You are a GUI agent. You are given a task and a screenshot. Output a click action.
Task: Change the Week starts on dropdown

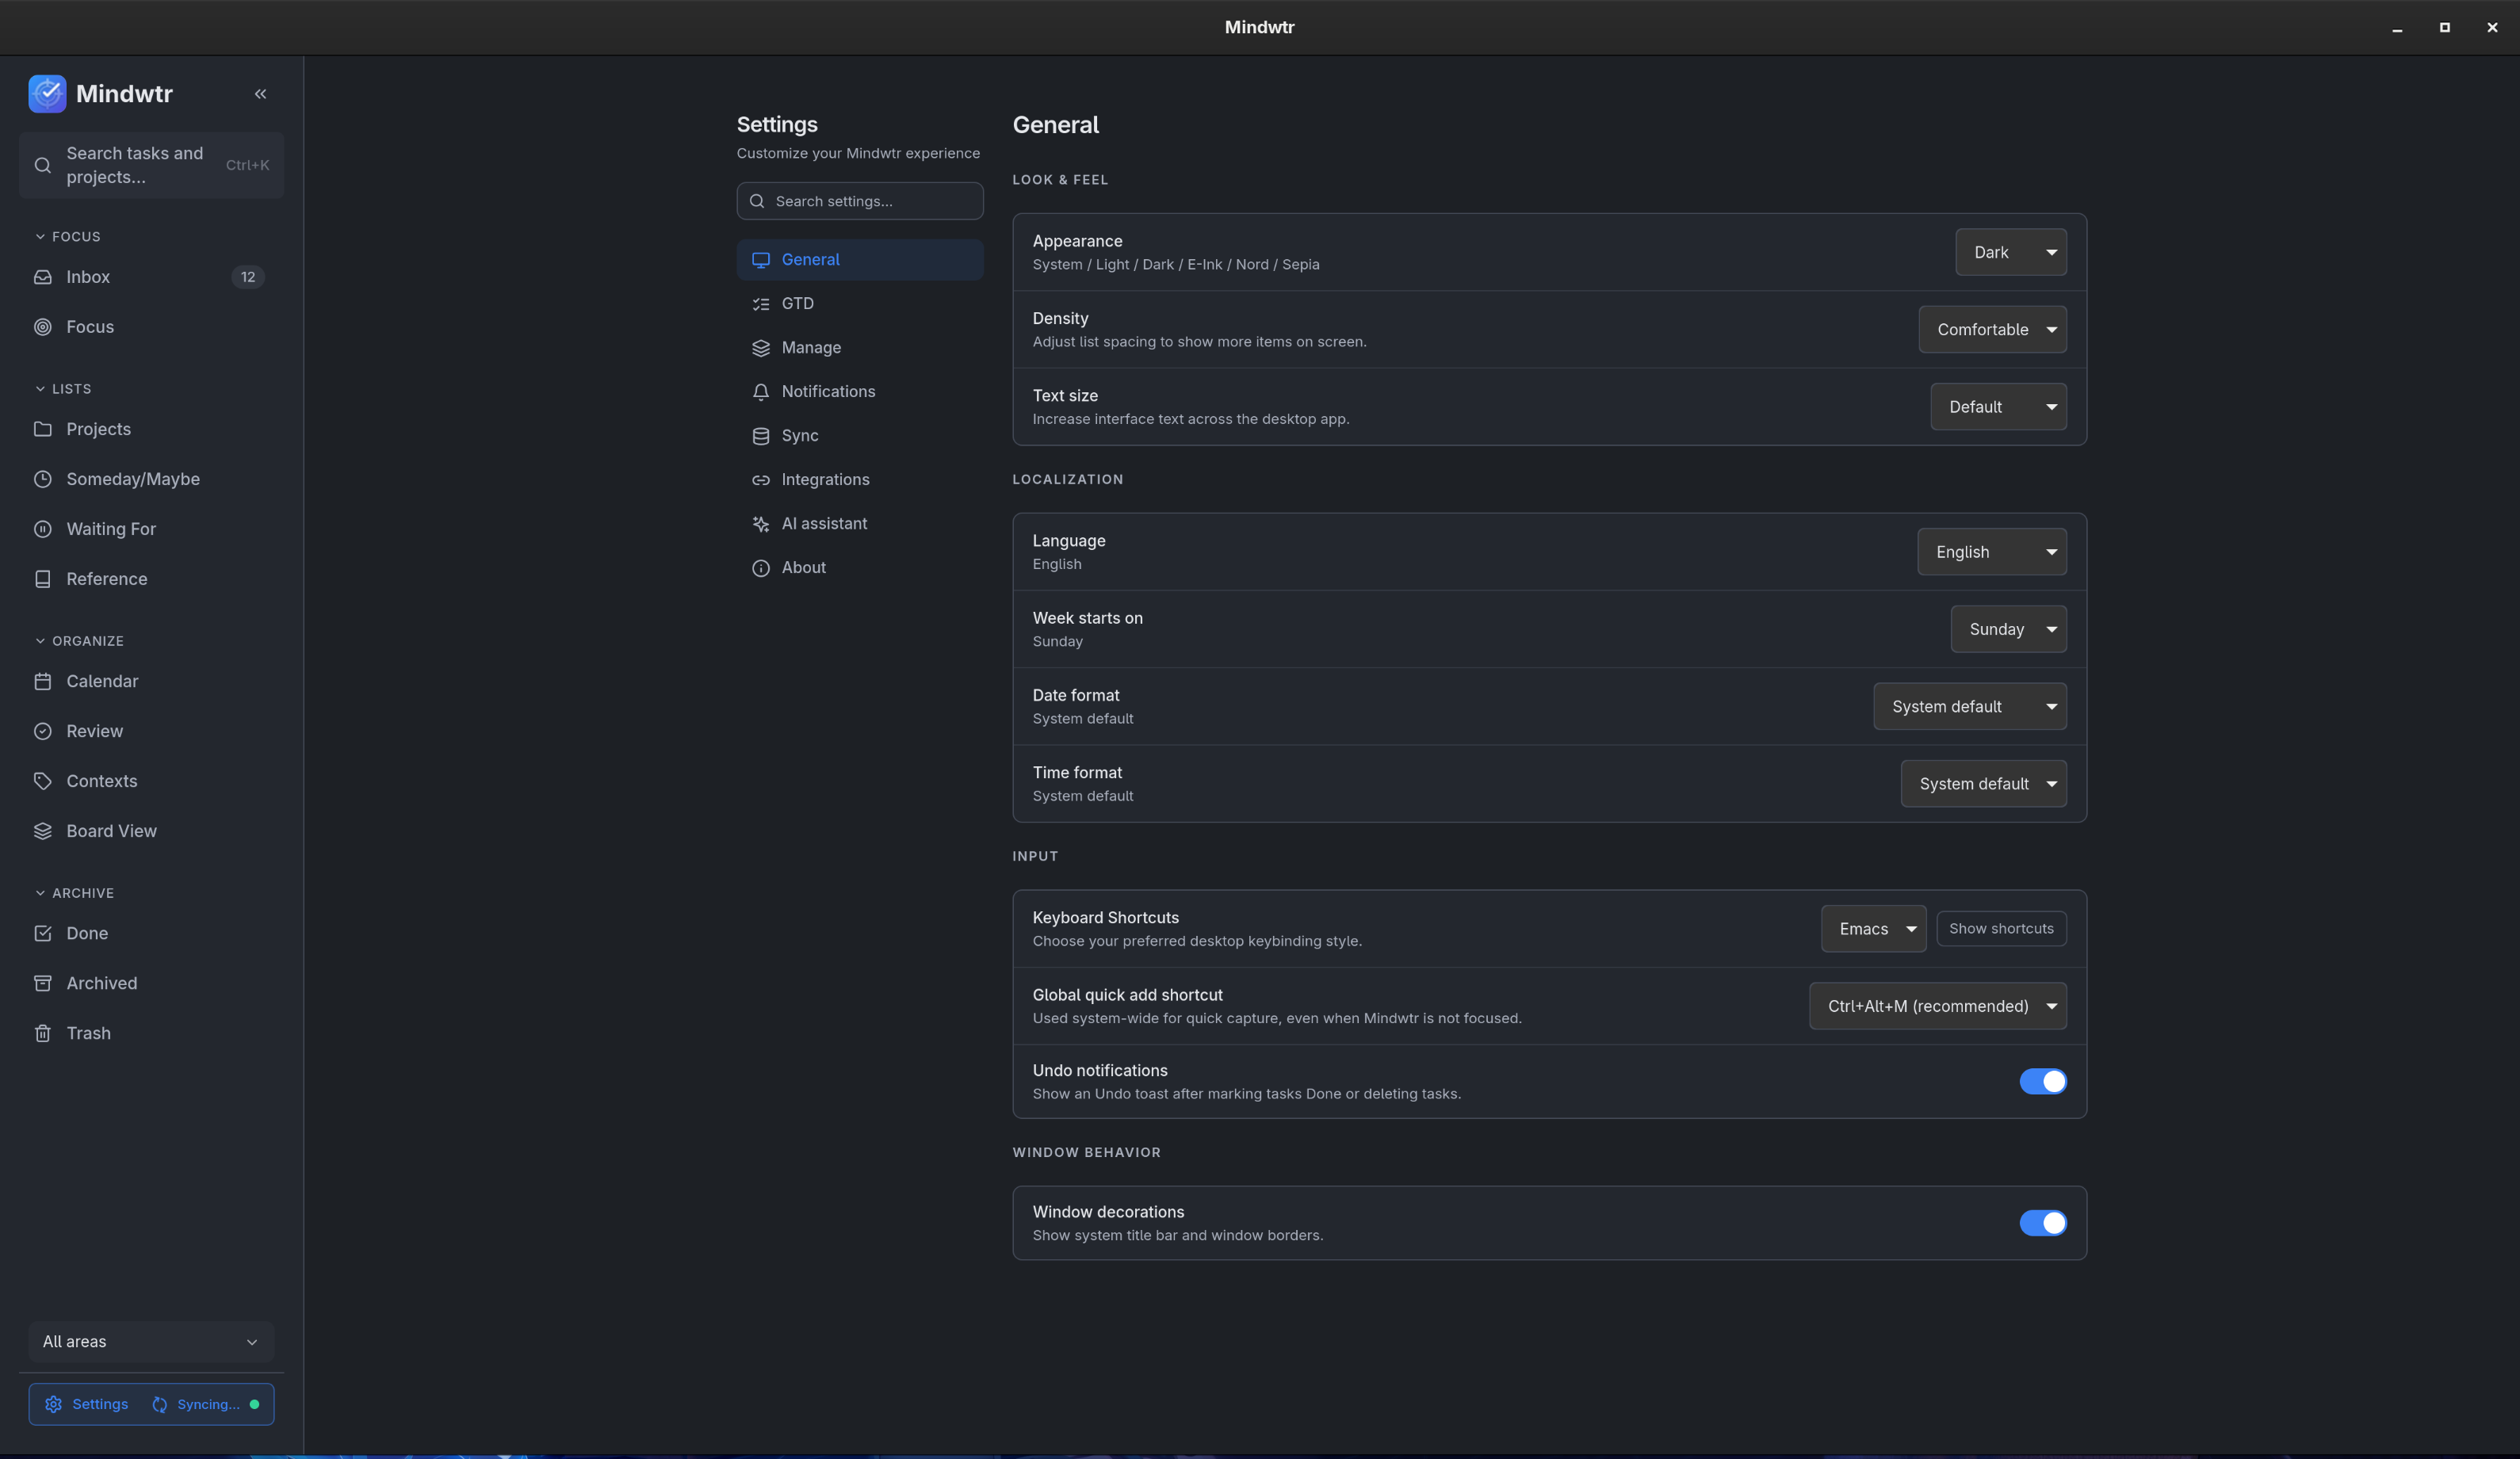click(x=2008, y=629)
